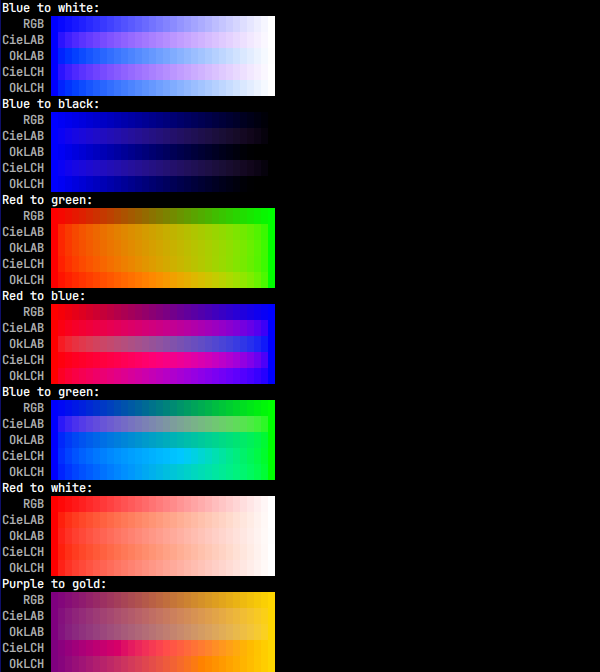
Task: Click the OkLCH gradient bar under Red to green
Action: (x=163, y=280)
